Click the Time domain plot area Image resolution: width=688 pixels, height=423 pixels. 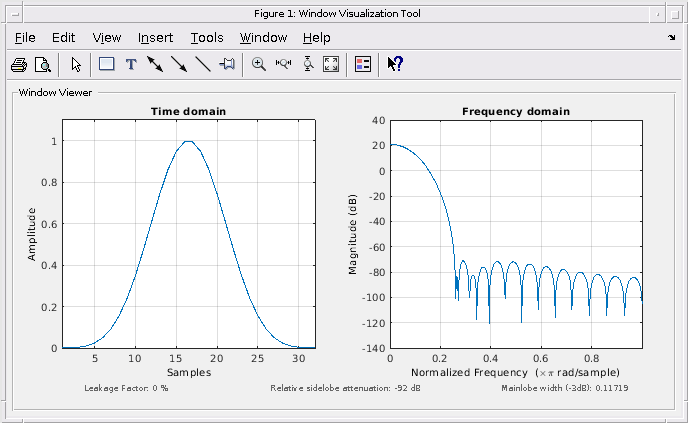tap(189, 234)
